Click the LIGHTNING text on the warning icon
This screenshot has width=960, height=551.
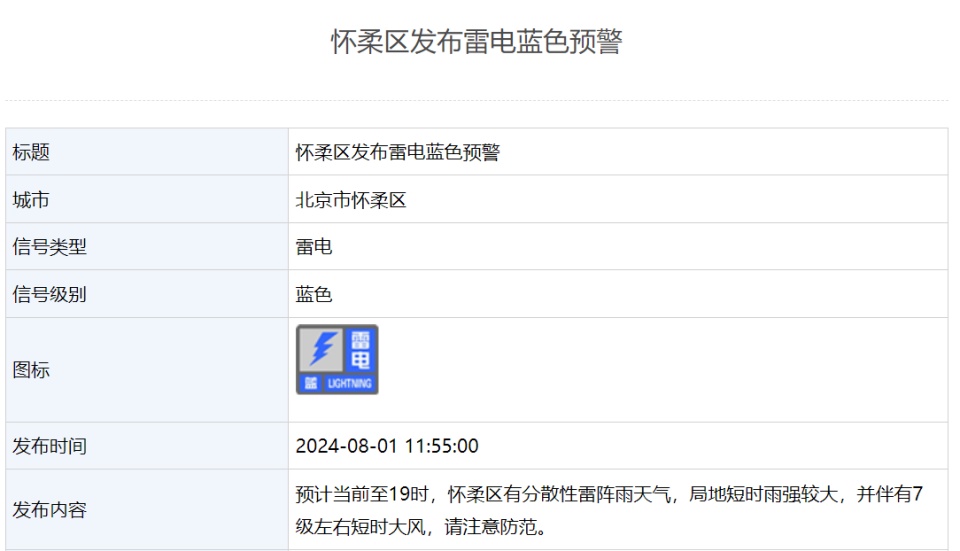349,384
